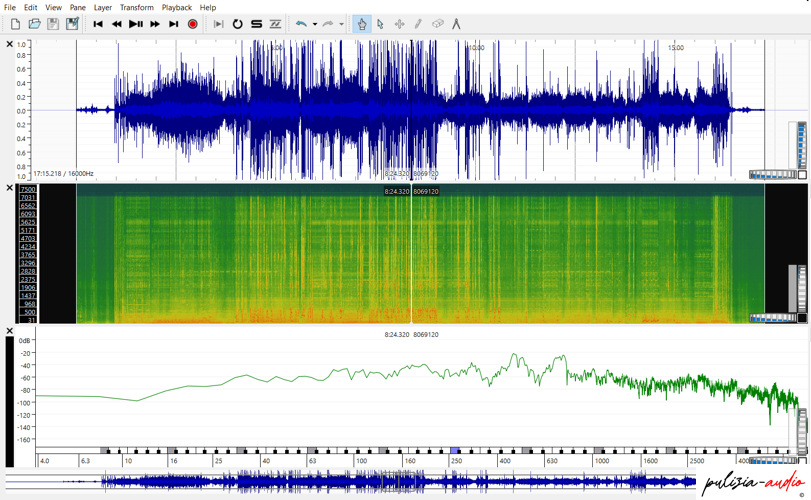Viewport: 811px width, 500px height.
Task: Click the playhead line in the waveform pane
Action: (411, 110)
